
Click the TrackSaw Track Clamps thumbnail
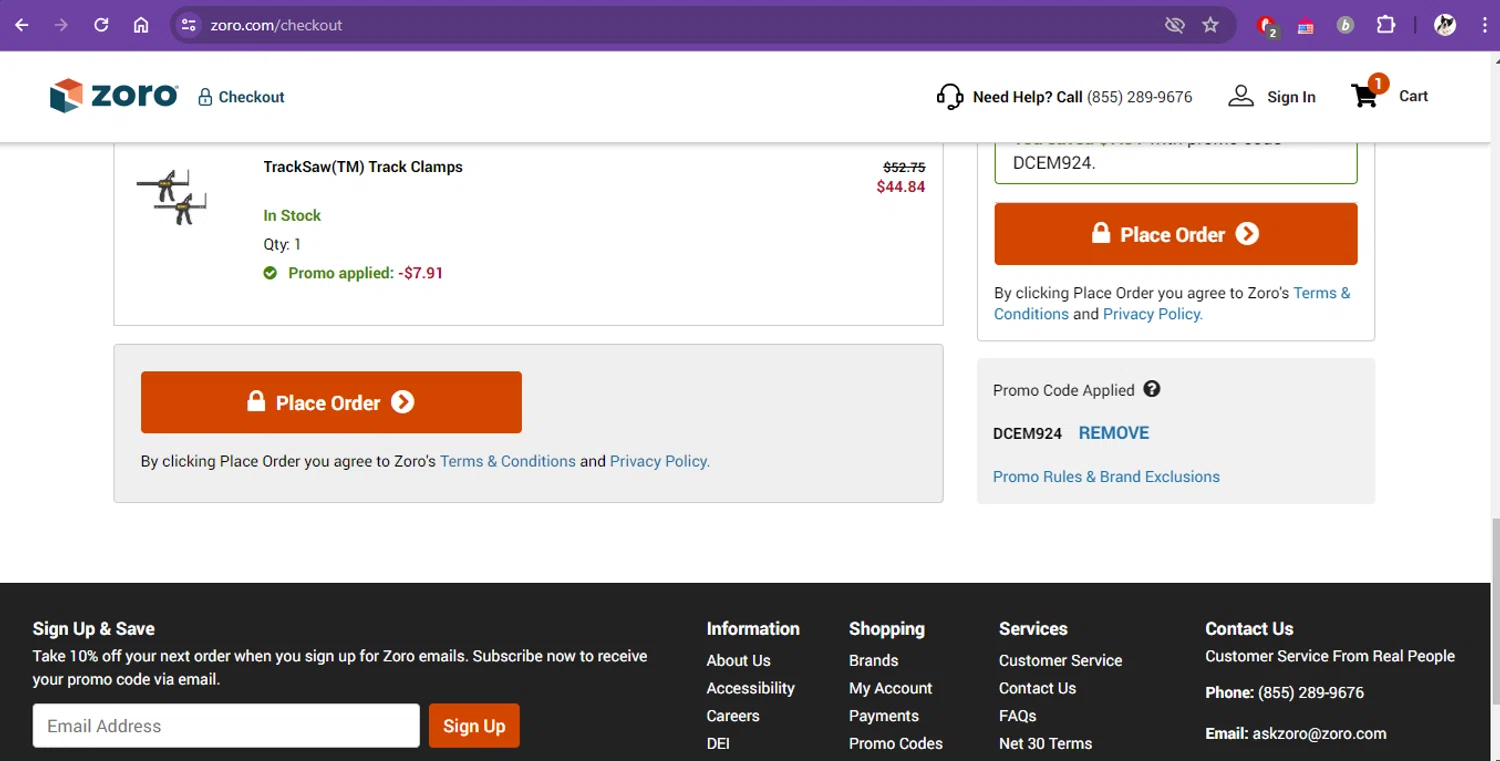[172, 197]
